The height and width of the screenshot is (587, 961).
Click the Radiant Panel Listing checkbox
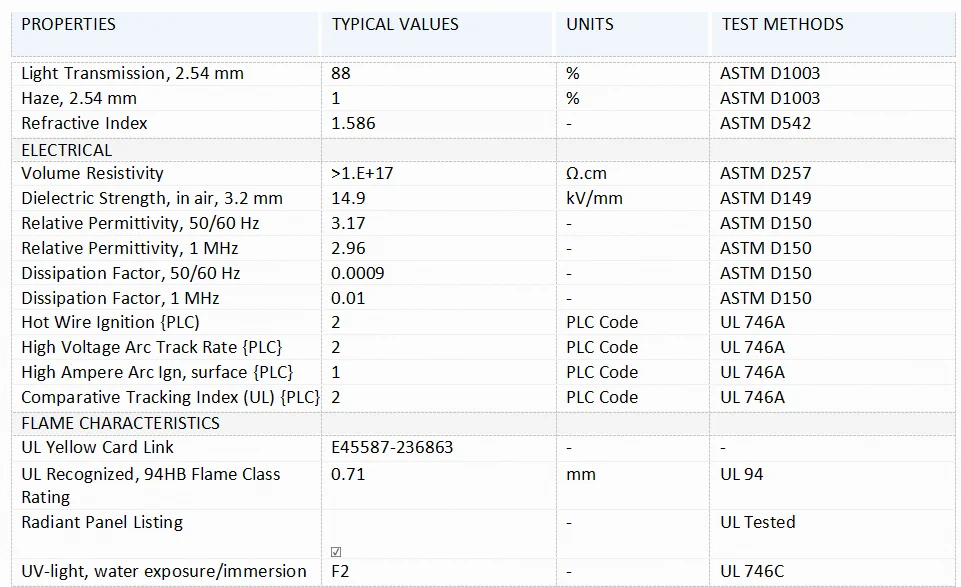pos(336,552)
